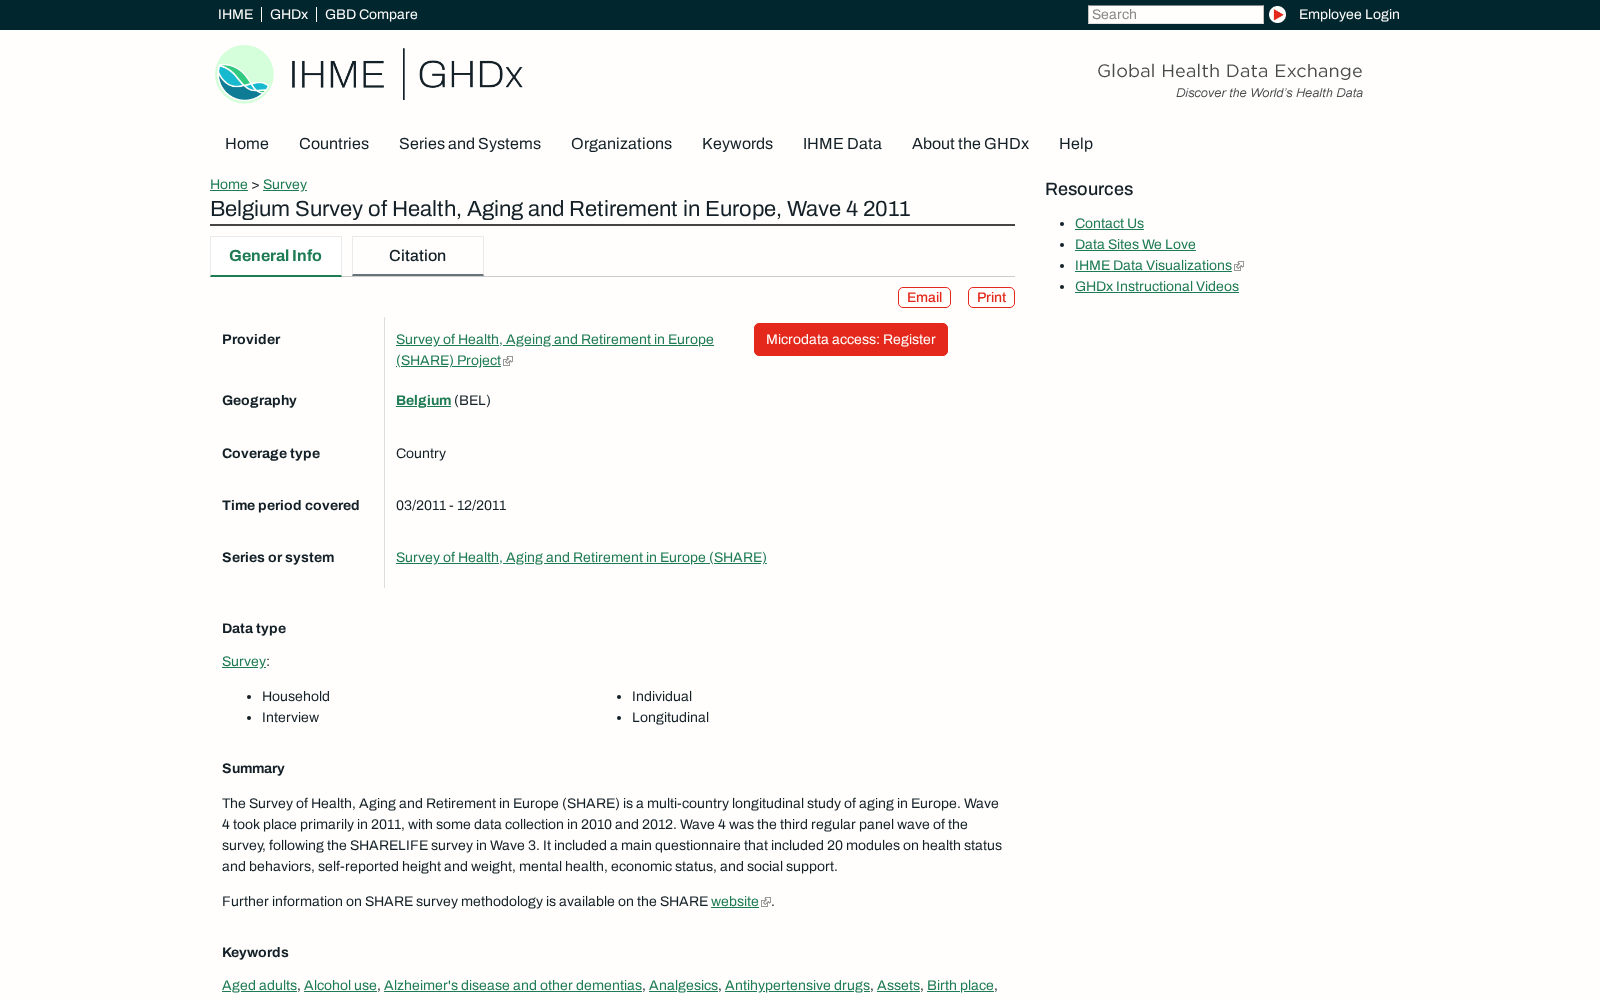Open the Organizations menu item
This screenshot has height=1000, width=1600.
coord(621,144)
